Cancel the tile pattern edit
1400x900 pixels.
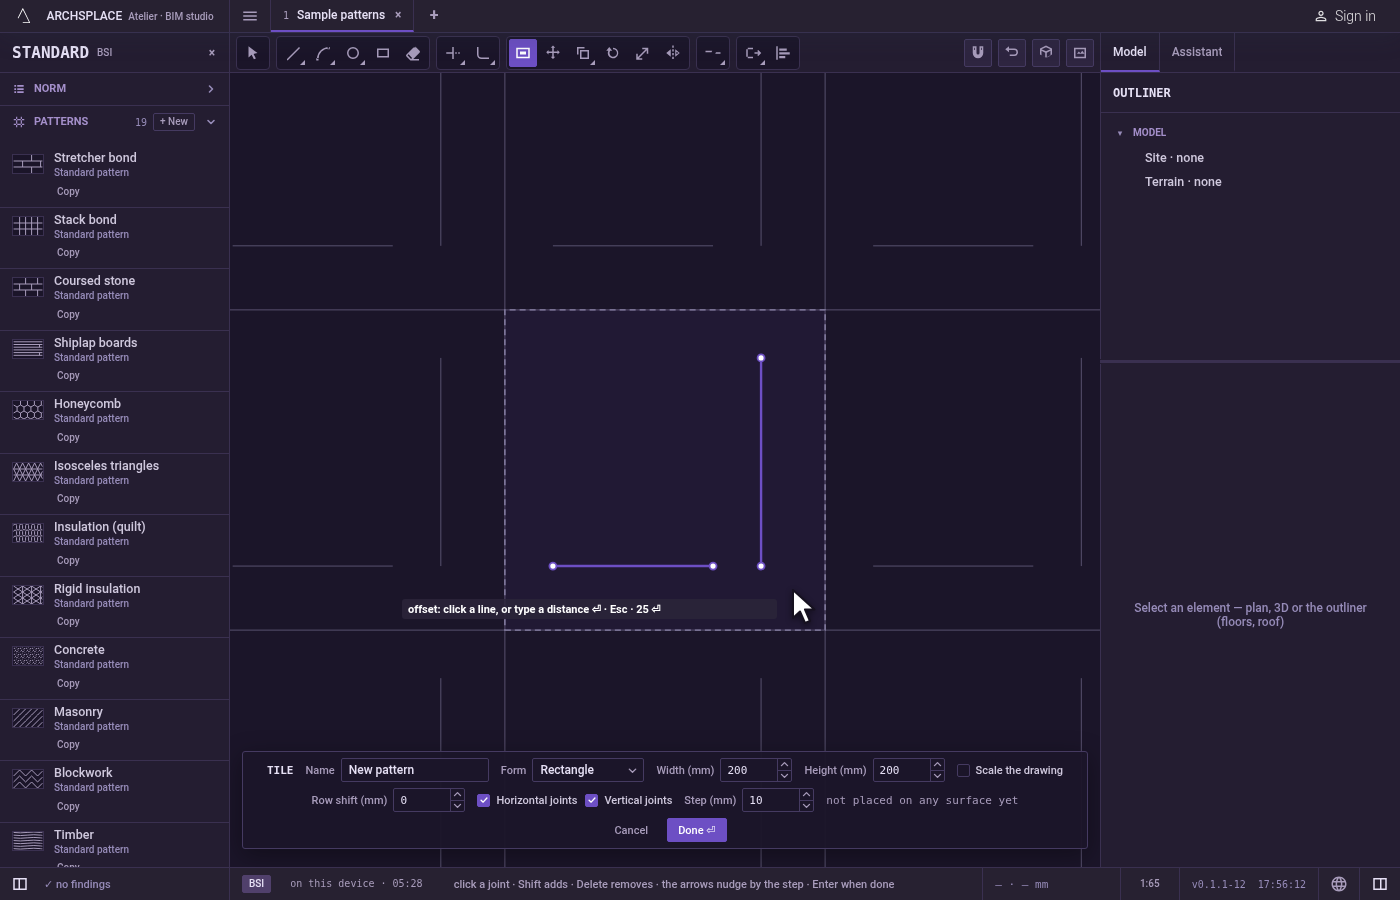click(x=631, y=830)
